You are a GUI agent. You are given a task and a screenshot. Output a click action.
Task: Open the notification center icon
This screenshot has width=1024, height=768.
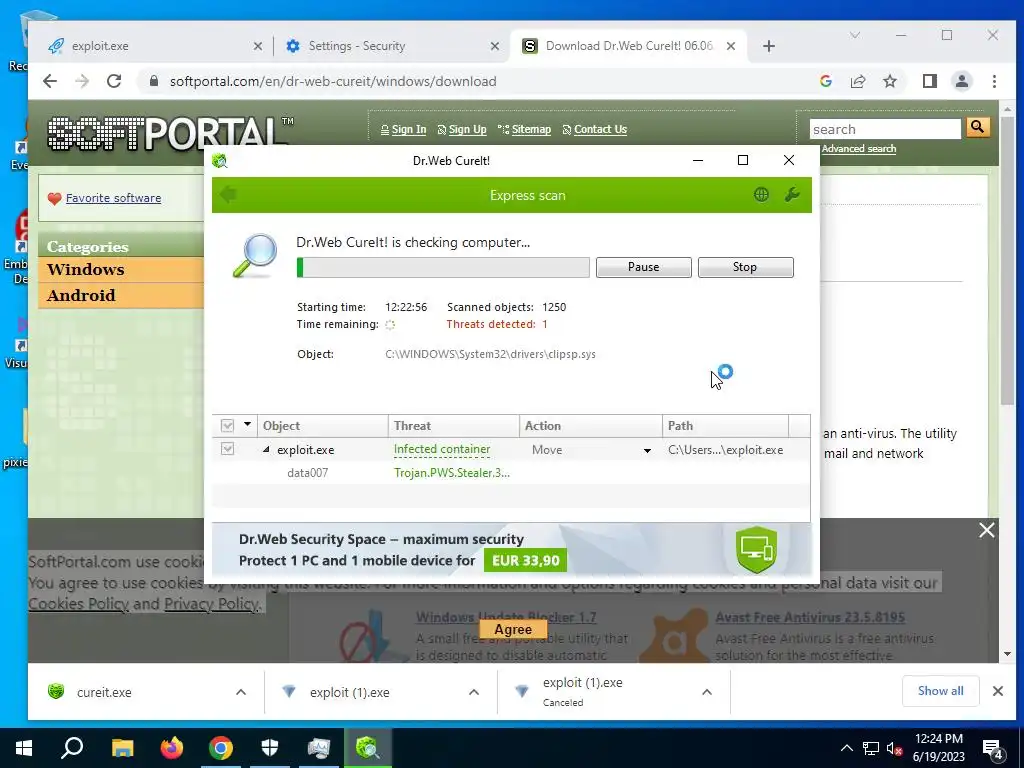[993, 749]
